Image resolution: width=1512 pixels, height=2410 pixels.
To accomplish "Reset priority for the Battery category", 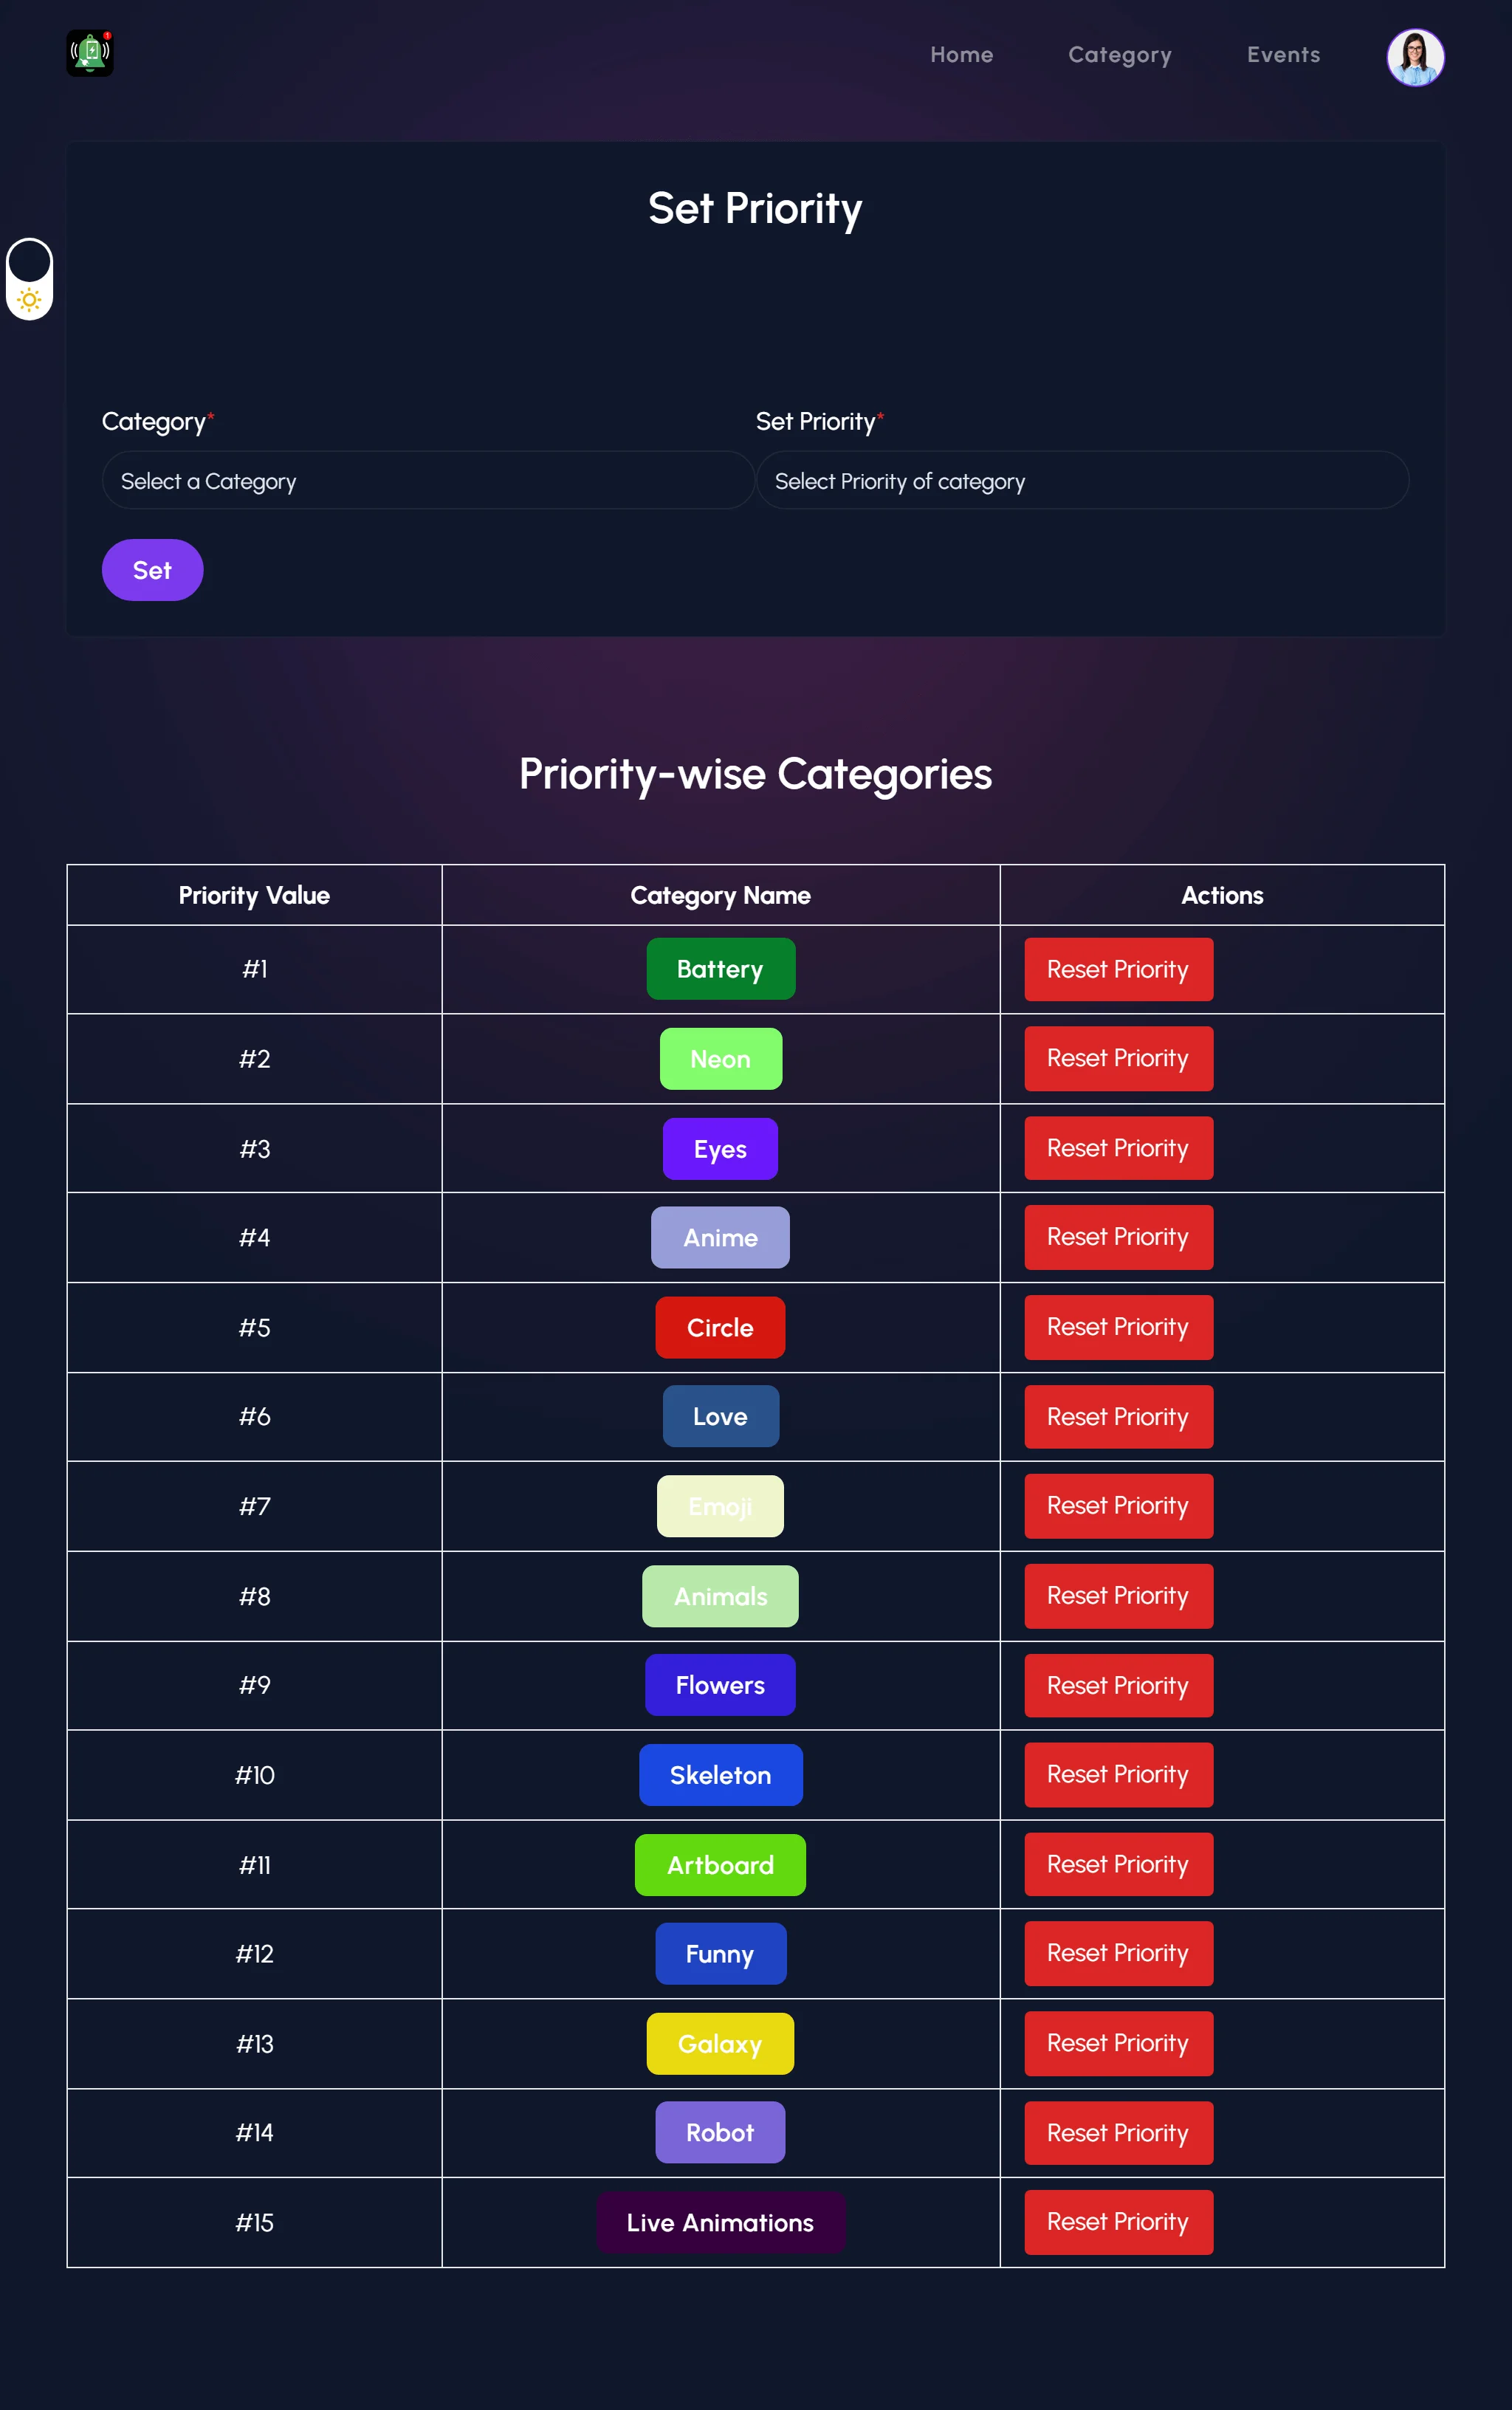I will (1118, 969).
